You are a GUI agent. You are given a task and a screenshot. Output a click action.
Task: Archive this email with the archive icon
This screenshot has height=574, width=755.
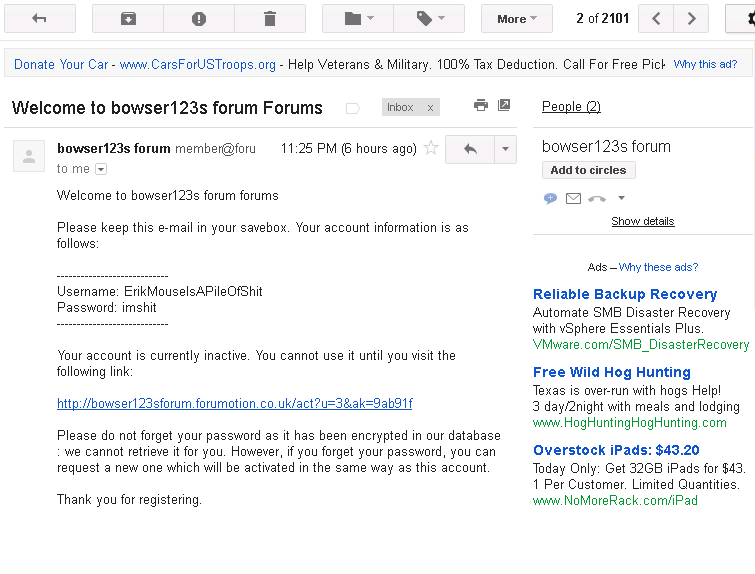point(128,19)
